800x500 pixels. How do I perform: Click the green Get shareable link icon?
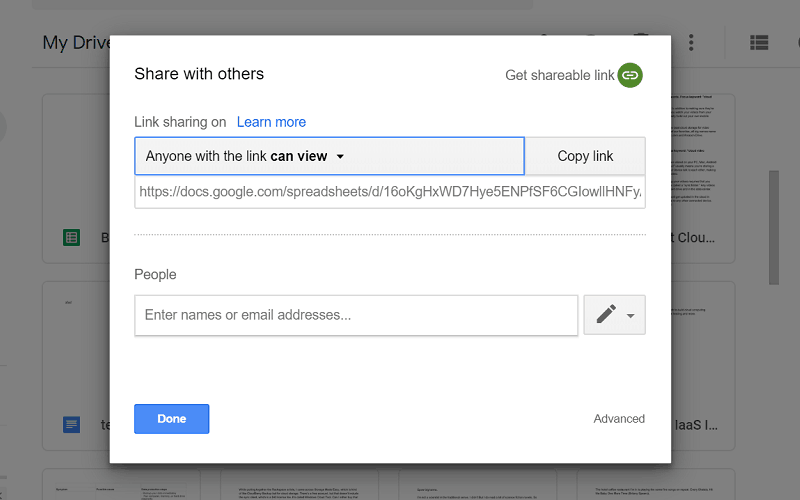(x=630, y=75)
